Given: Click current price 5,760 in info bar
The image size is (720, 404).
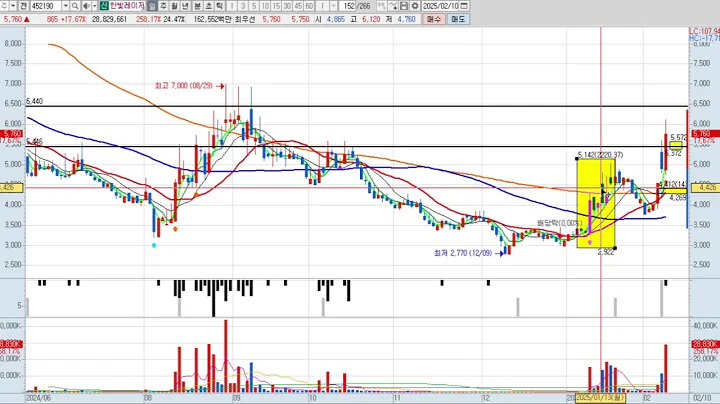Looking at the screenshot, I should pyautogui.click(x=13, y=19).
